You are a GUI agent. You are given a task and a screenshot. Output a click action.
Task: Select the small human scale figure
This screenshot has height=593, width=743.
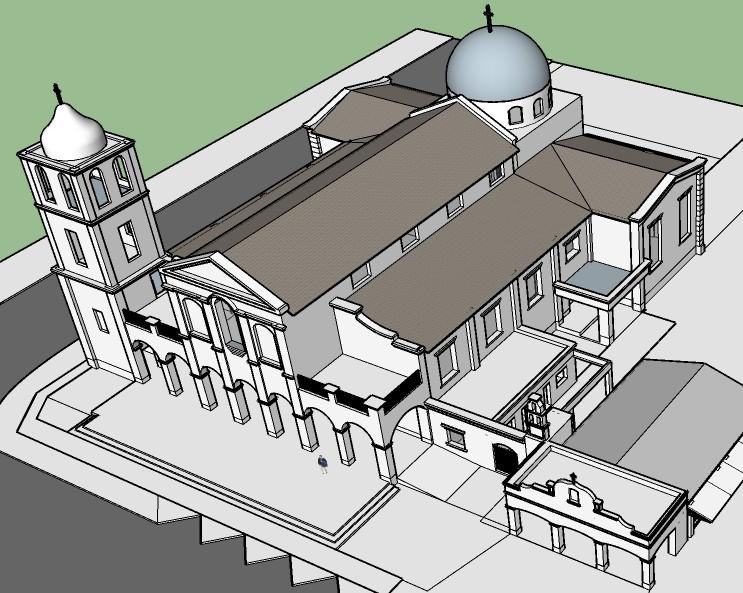[x=323, y=464]
